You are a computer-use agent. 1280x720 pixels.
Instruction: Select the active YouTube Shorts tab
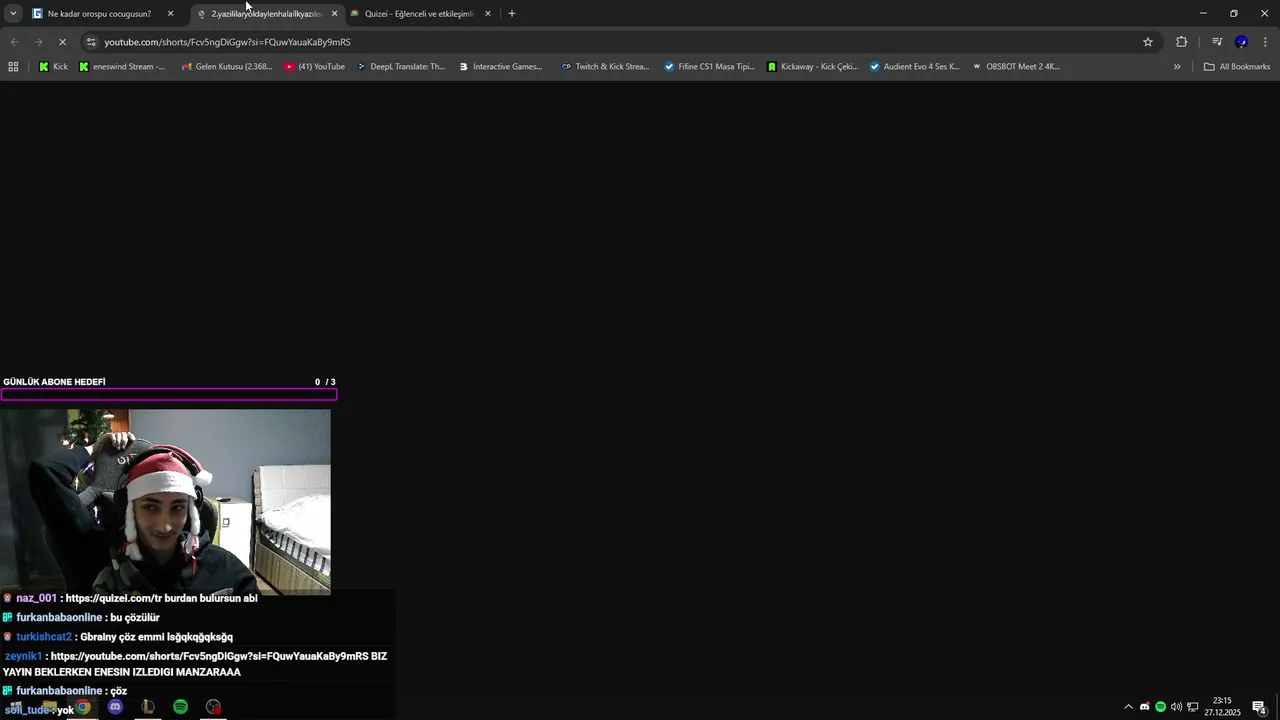[x=266, y=14]
